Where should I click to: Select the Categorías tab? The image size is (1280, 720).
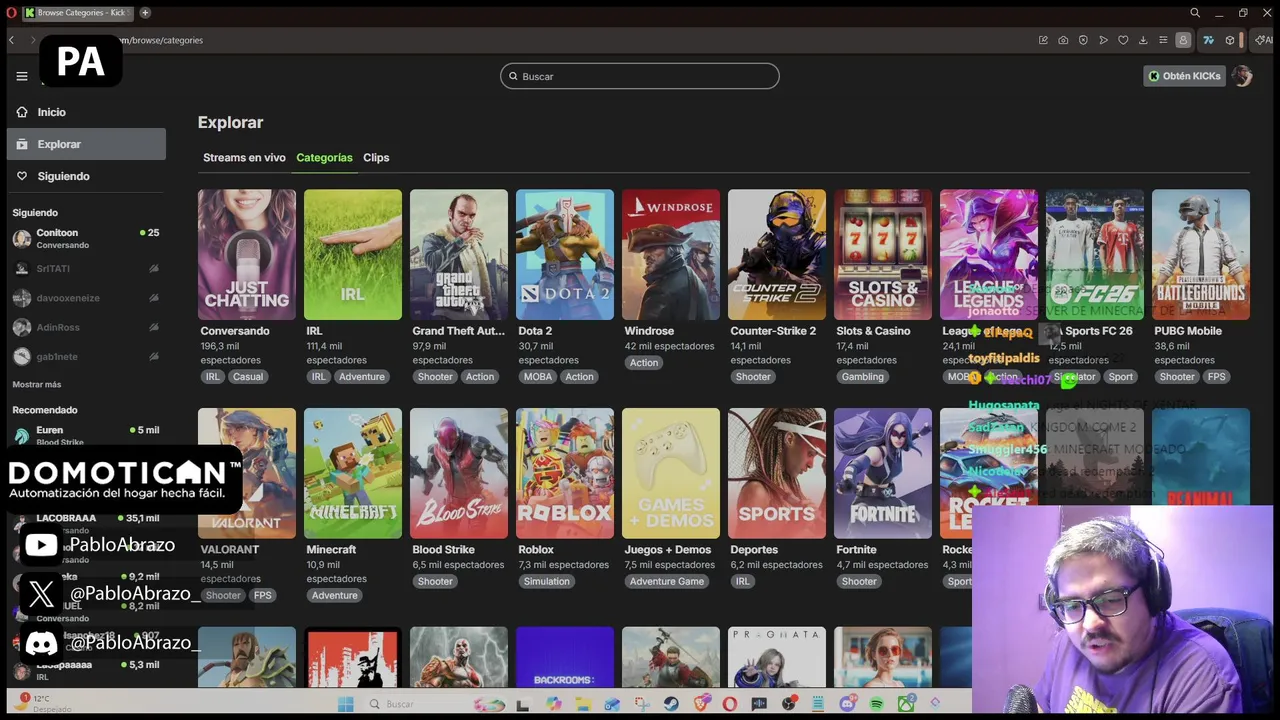pyautogui.click(x=324, y=157)
